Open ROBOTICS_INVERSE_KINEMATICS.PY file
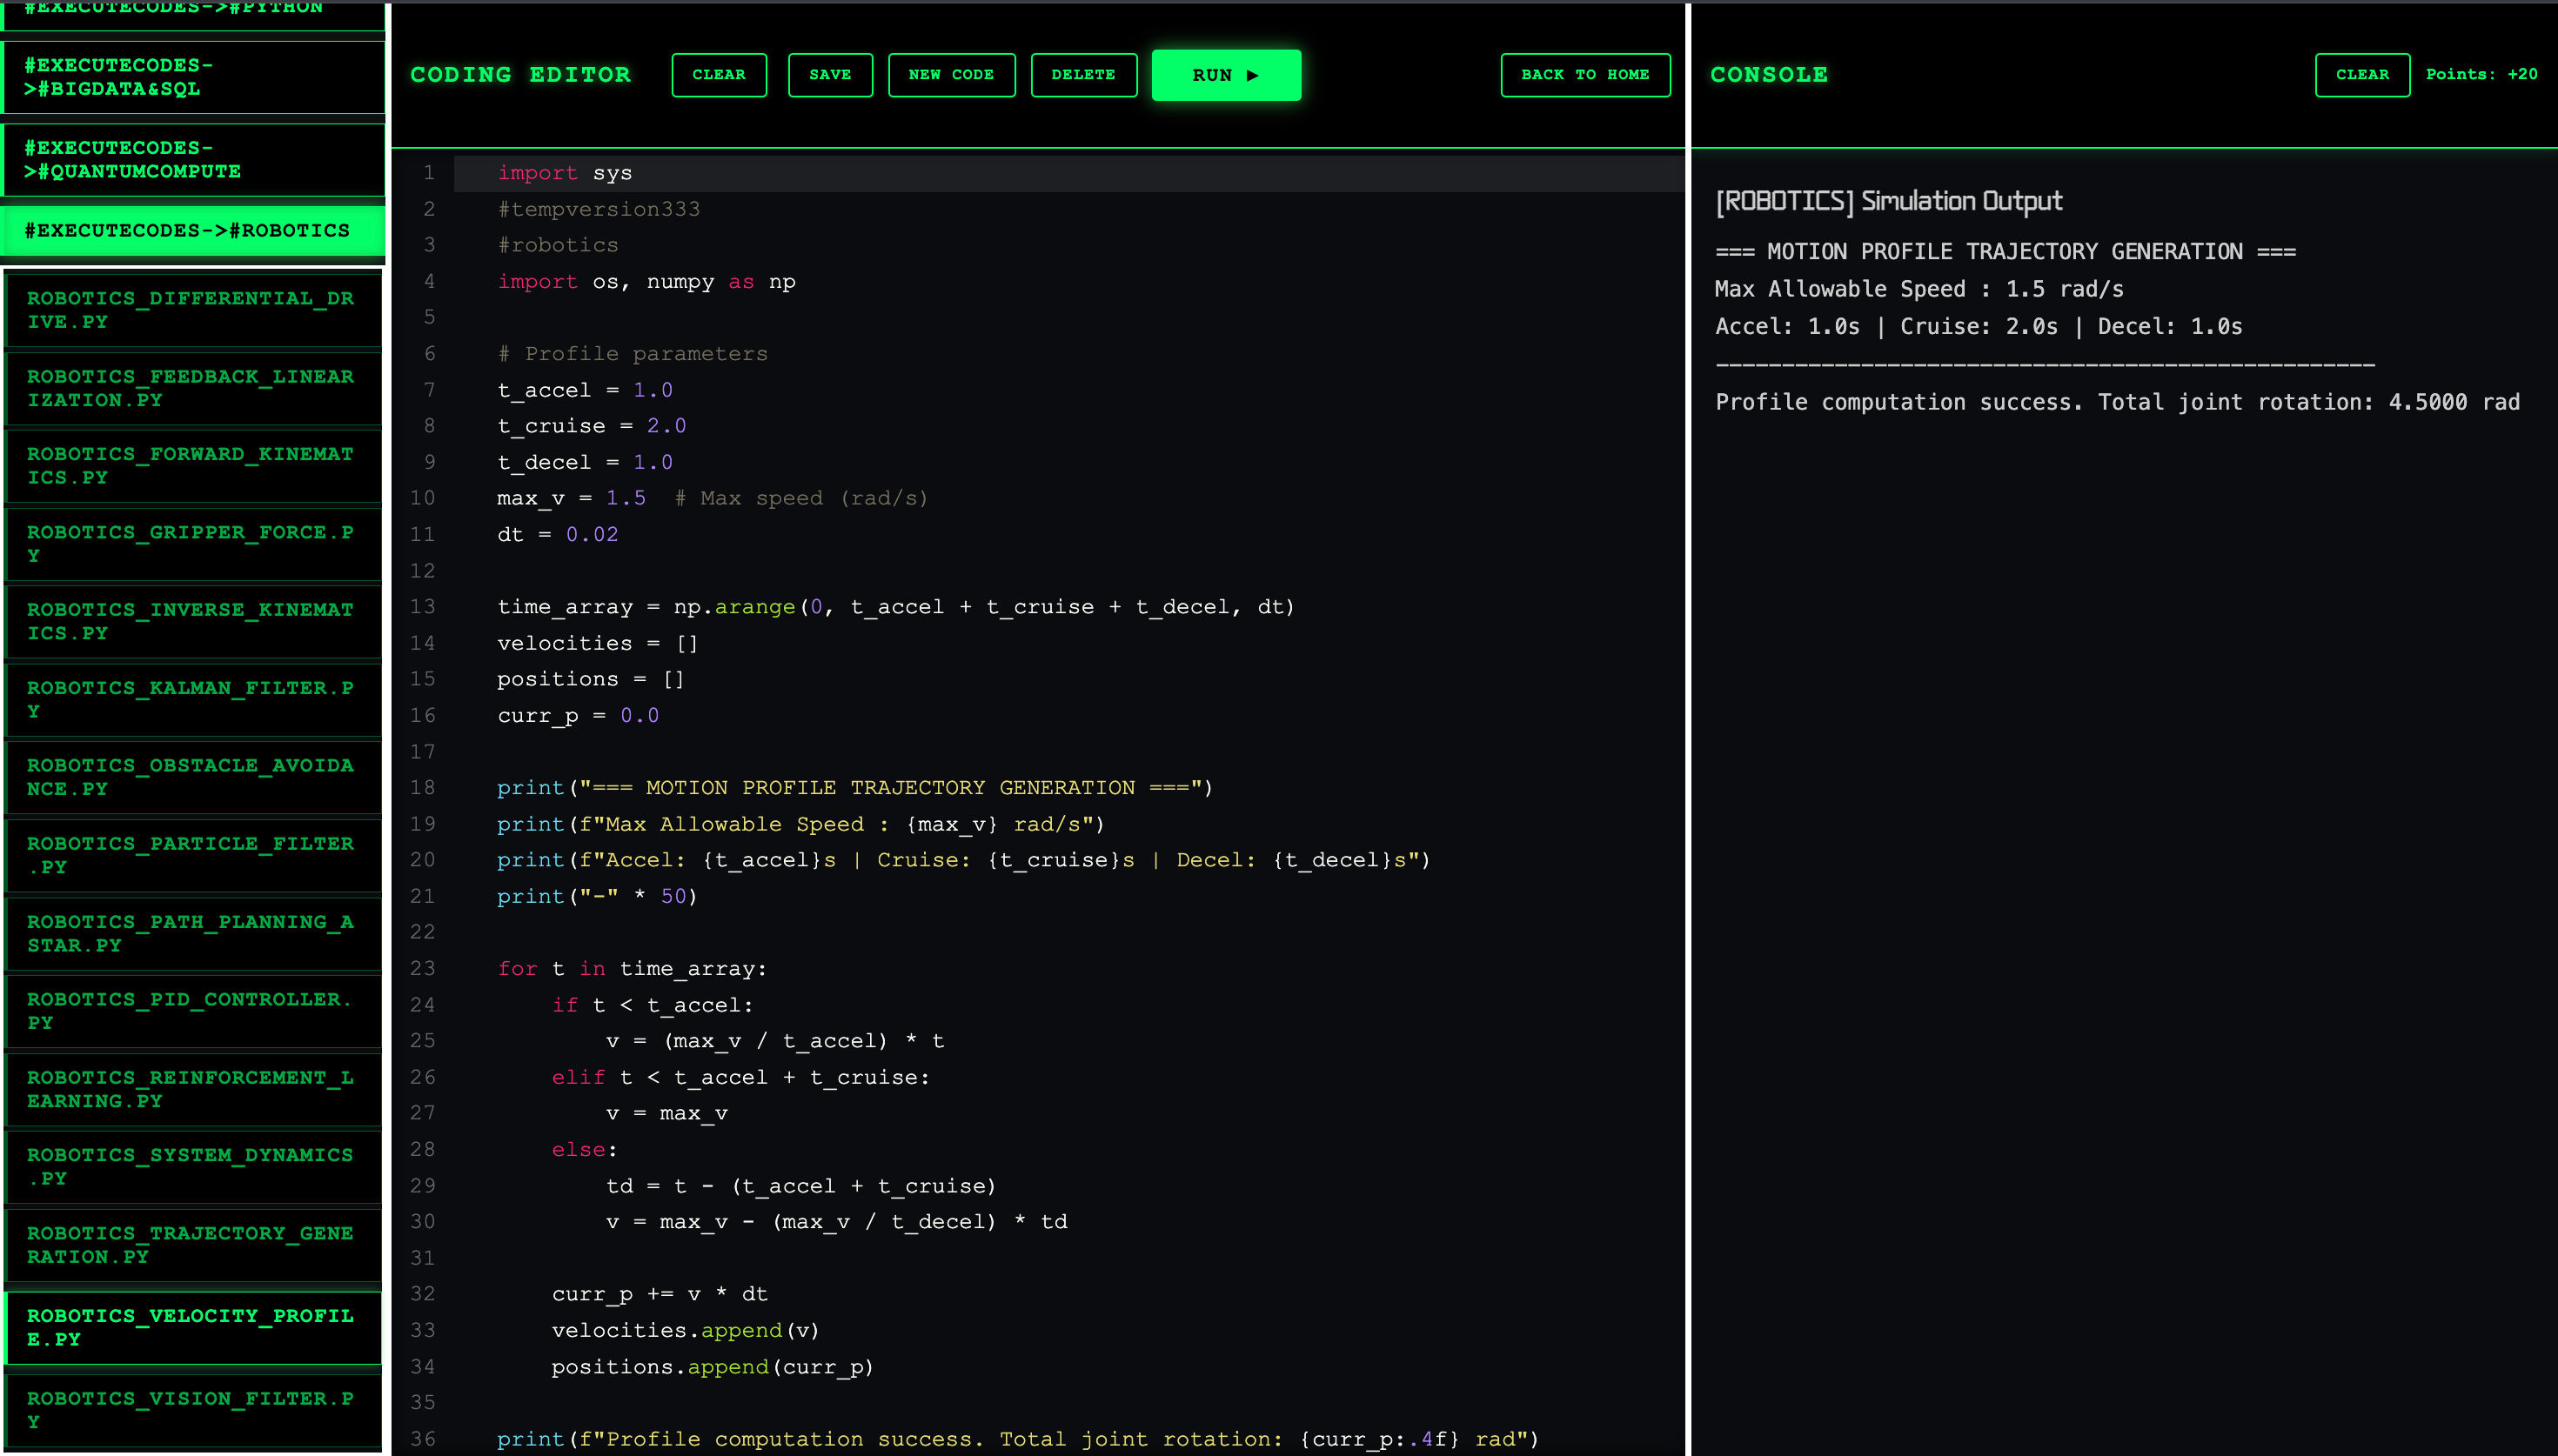Viewport: 2558px width, 1456px height. (193, 621)
